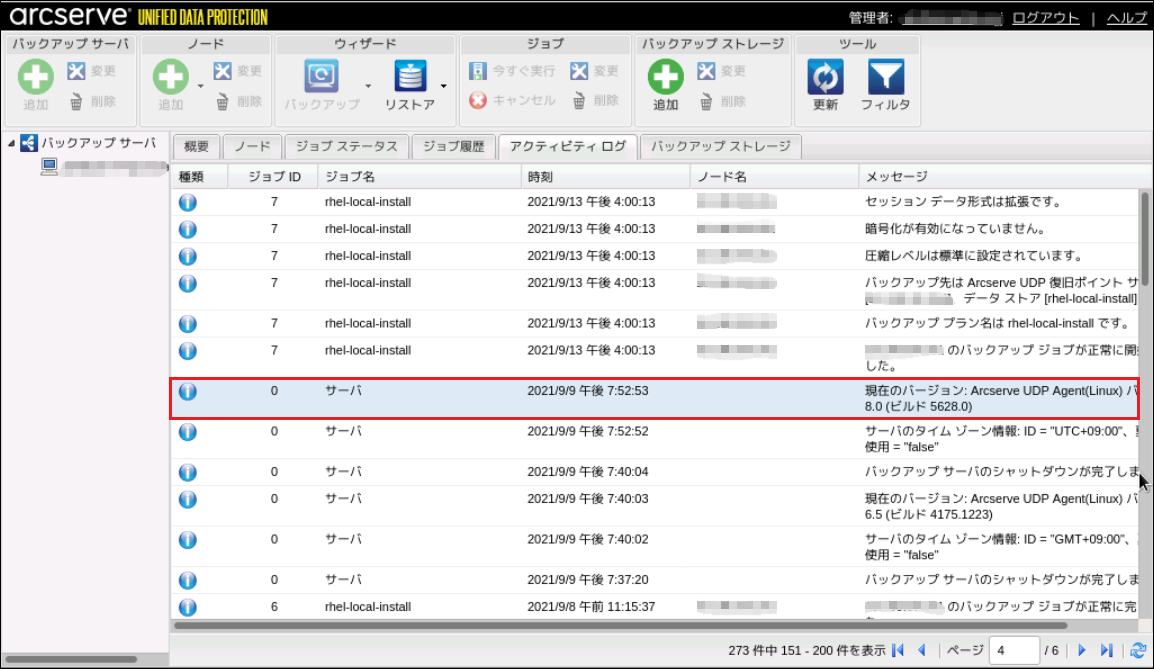The height and width of the screenshot is (669, 1154).
Task: Sort by the ジョブ ID column header
Action: (273, 177)
